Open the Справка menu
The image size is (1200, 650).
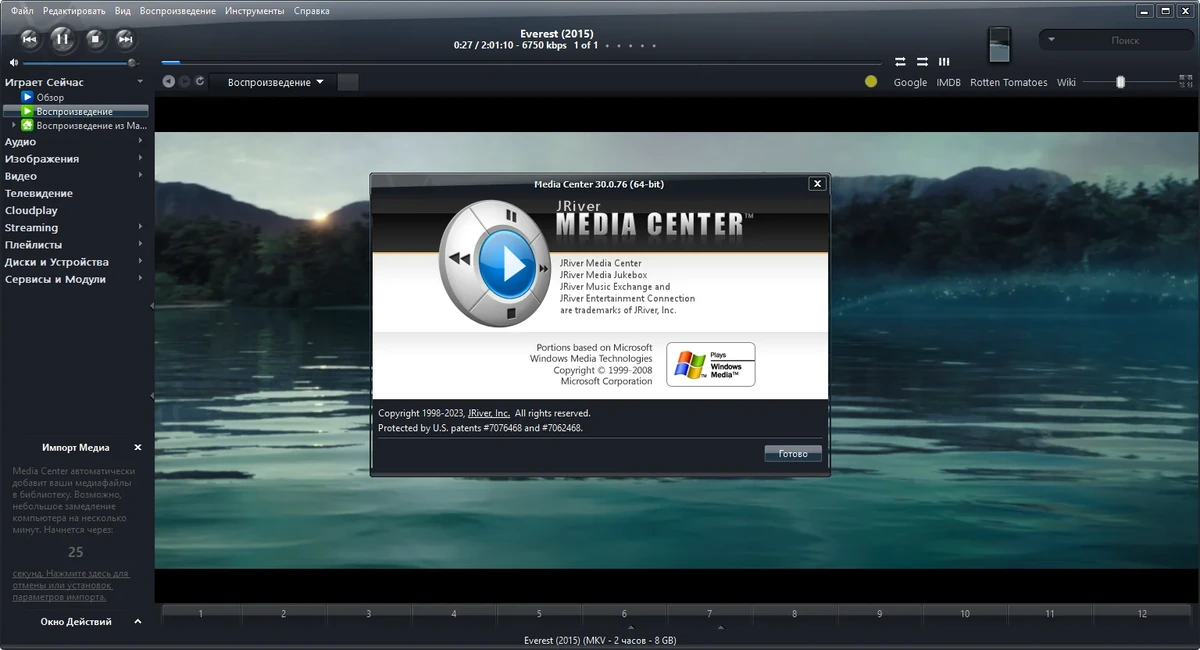(312, 11)
